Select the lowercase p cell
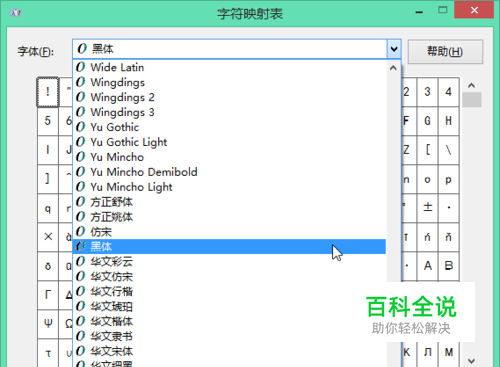The height and width of the screenshot is (367, 500). coord(449,179)
